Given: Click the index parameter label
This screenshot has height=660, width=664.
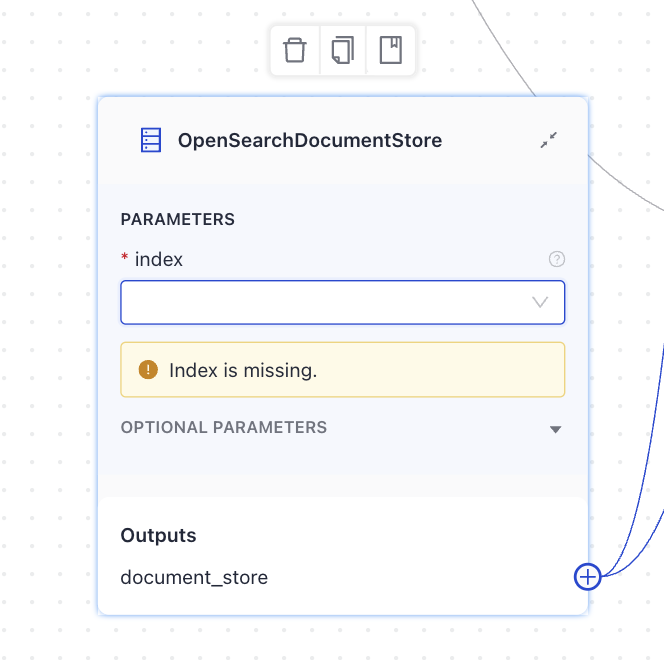Looking at the screenshot, I should (159, 259).
